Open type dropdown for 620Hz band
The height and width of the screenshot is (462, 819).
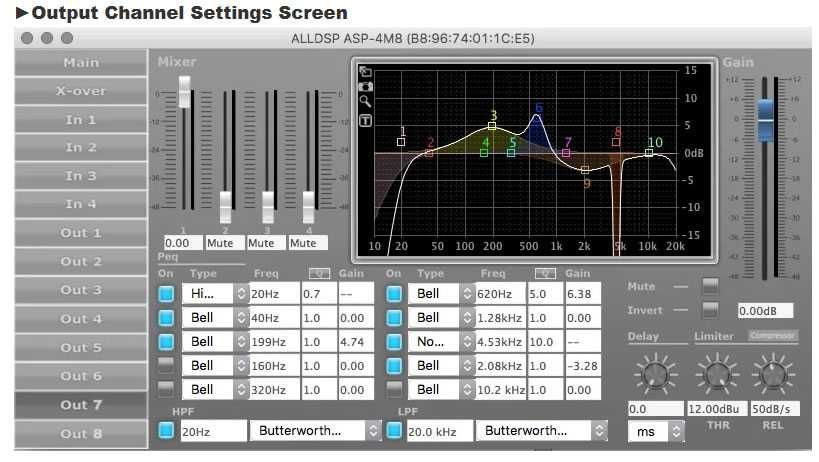pos(441,293)
